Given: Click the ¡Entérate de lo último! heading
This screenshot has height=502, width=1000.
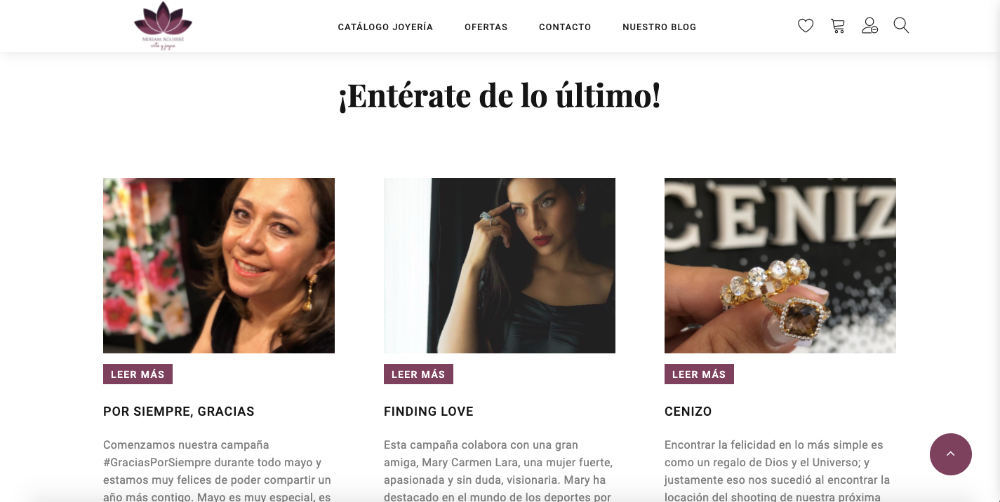Looking at the screenshot, I should coord(499,96).
